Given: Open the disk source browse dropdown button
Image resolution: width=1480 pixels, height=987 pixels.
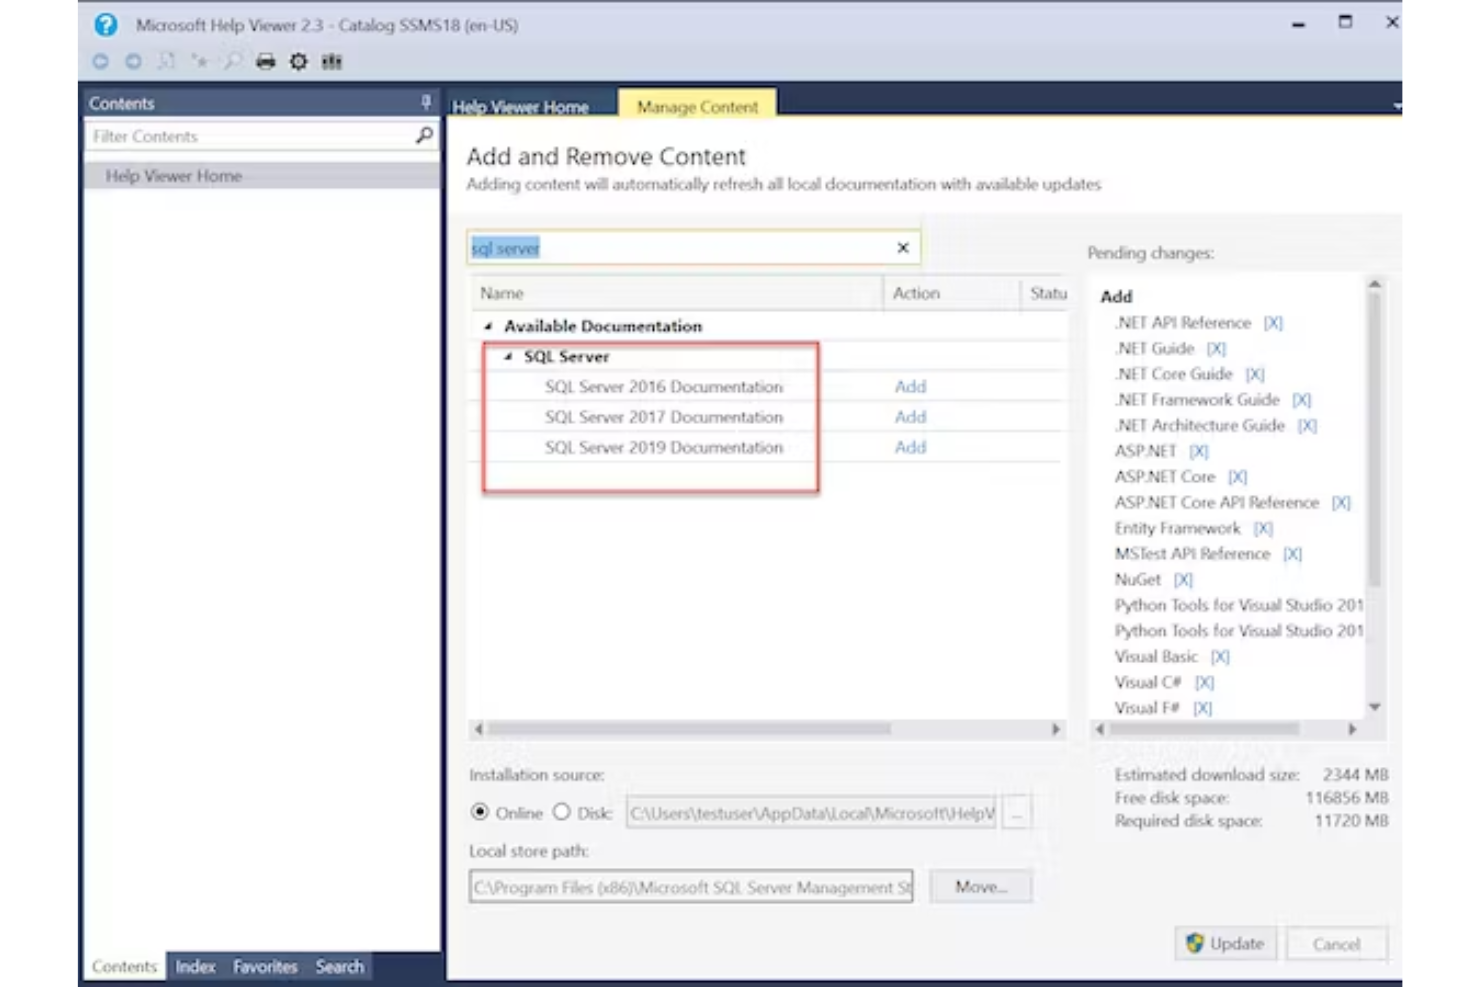Looking at the screenshot, I should [x=1017, y=813].
